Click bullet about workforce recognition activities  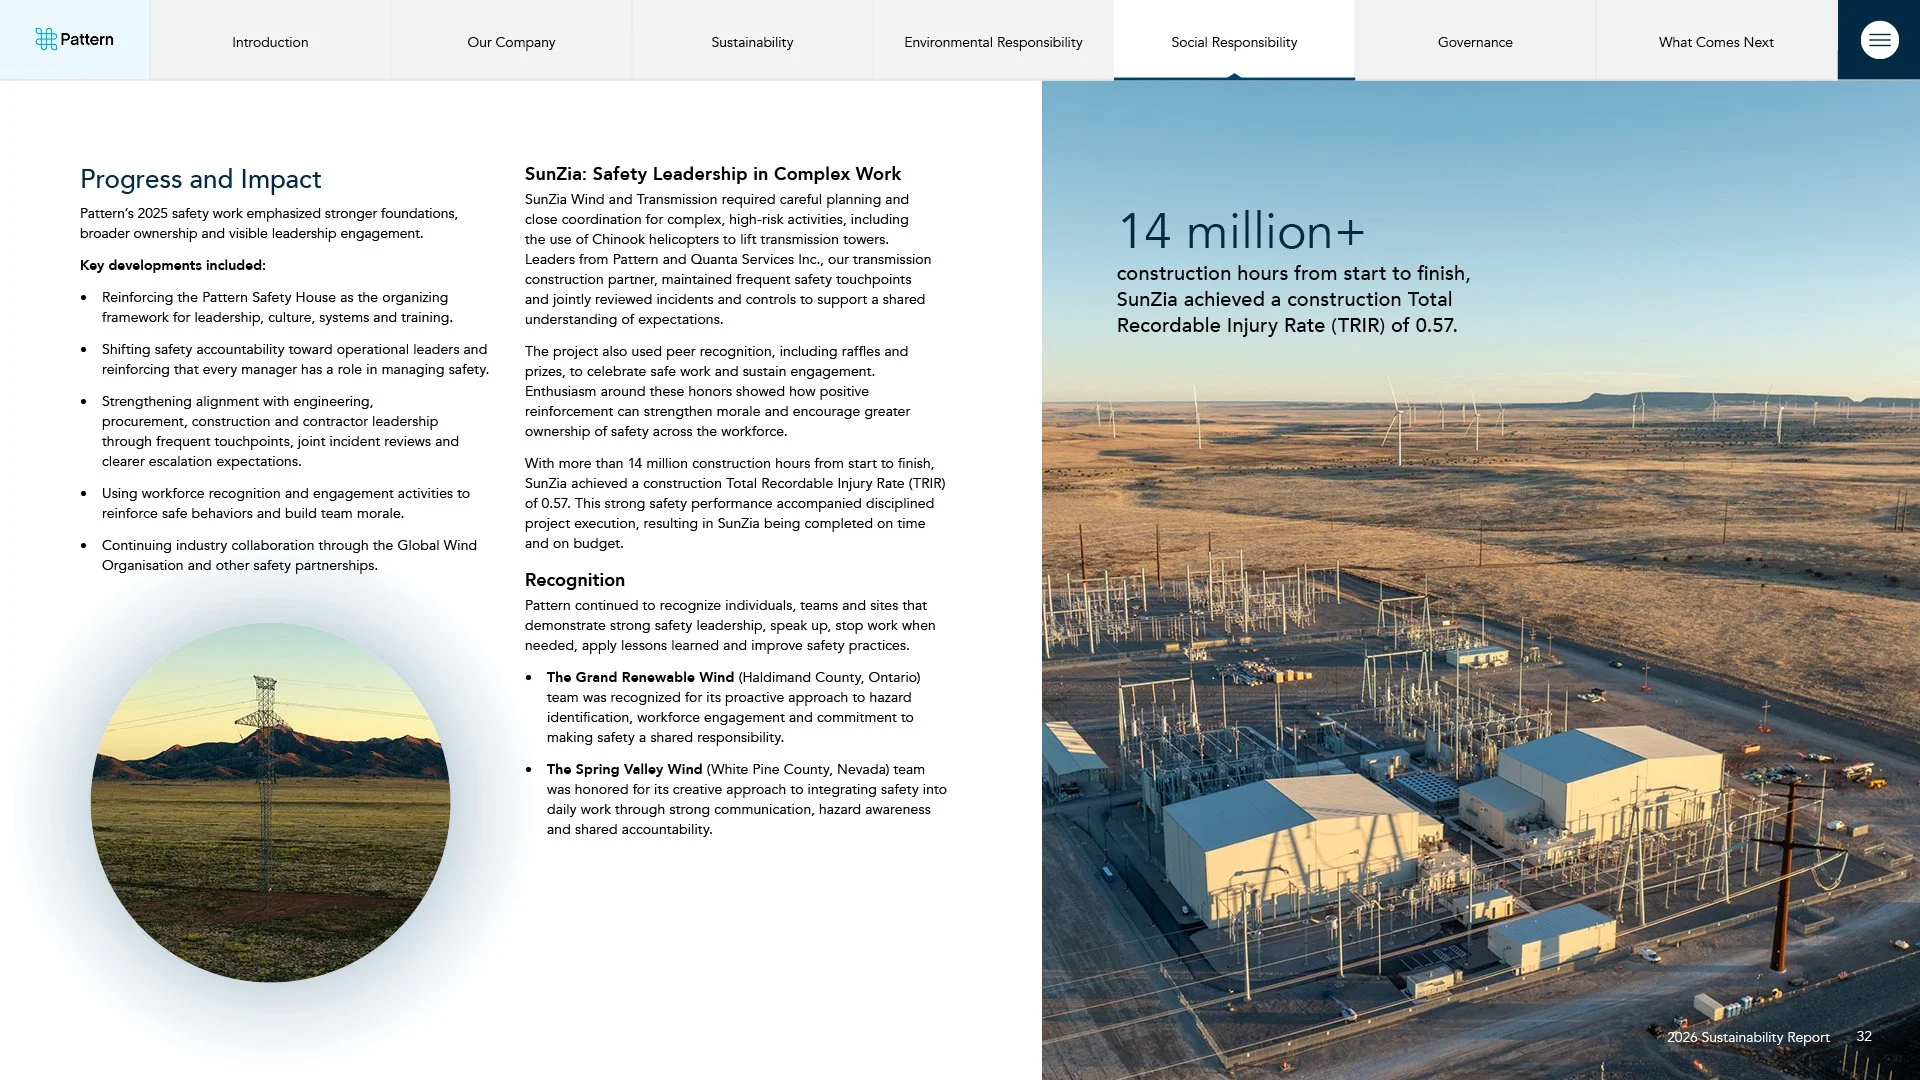click(286, 503)
